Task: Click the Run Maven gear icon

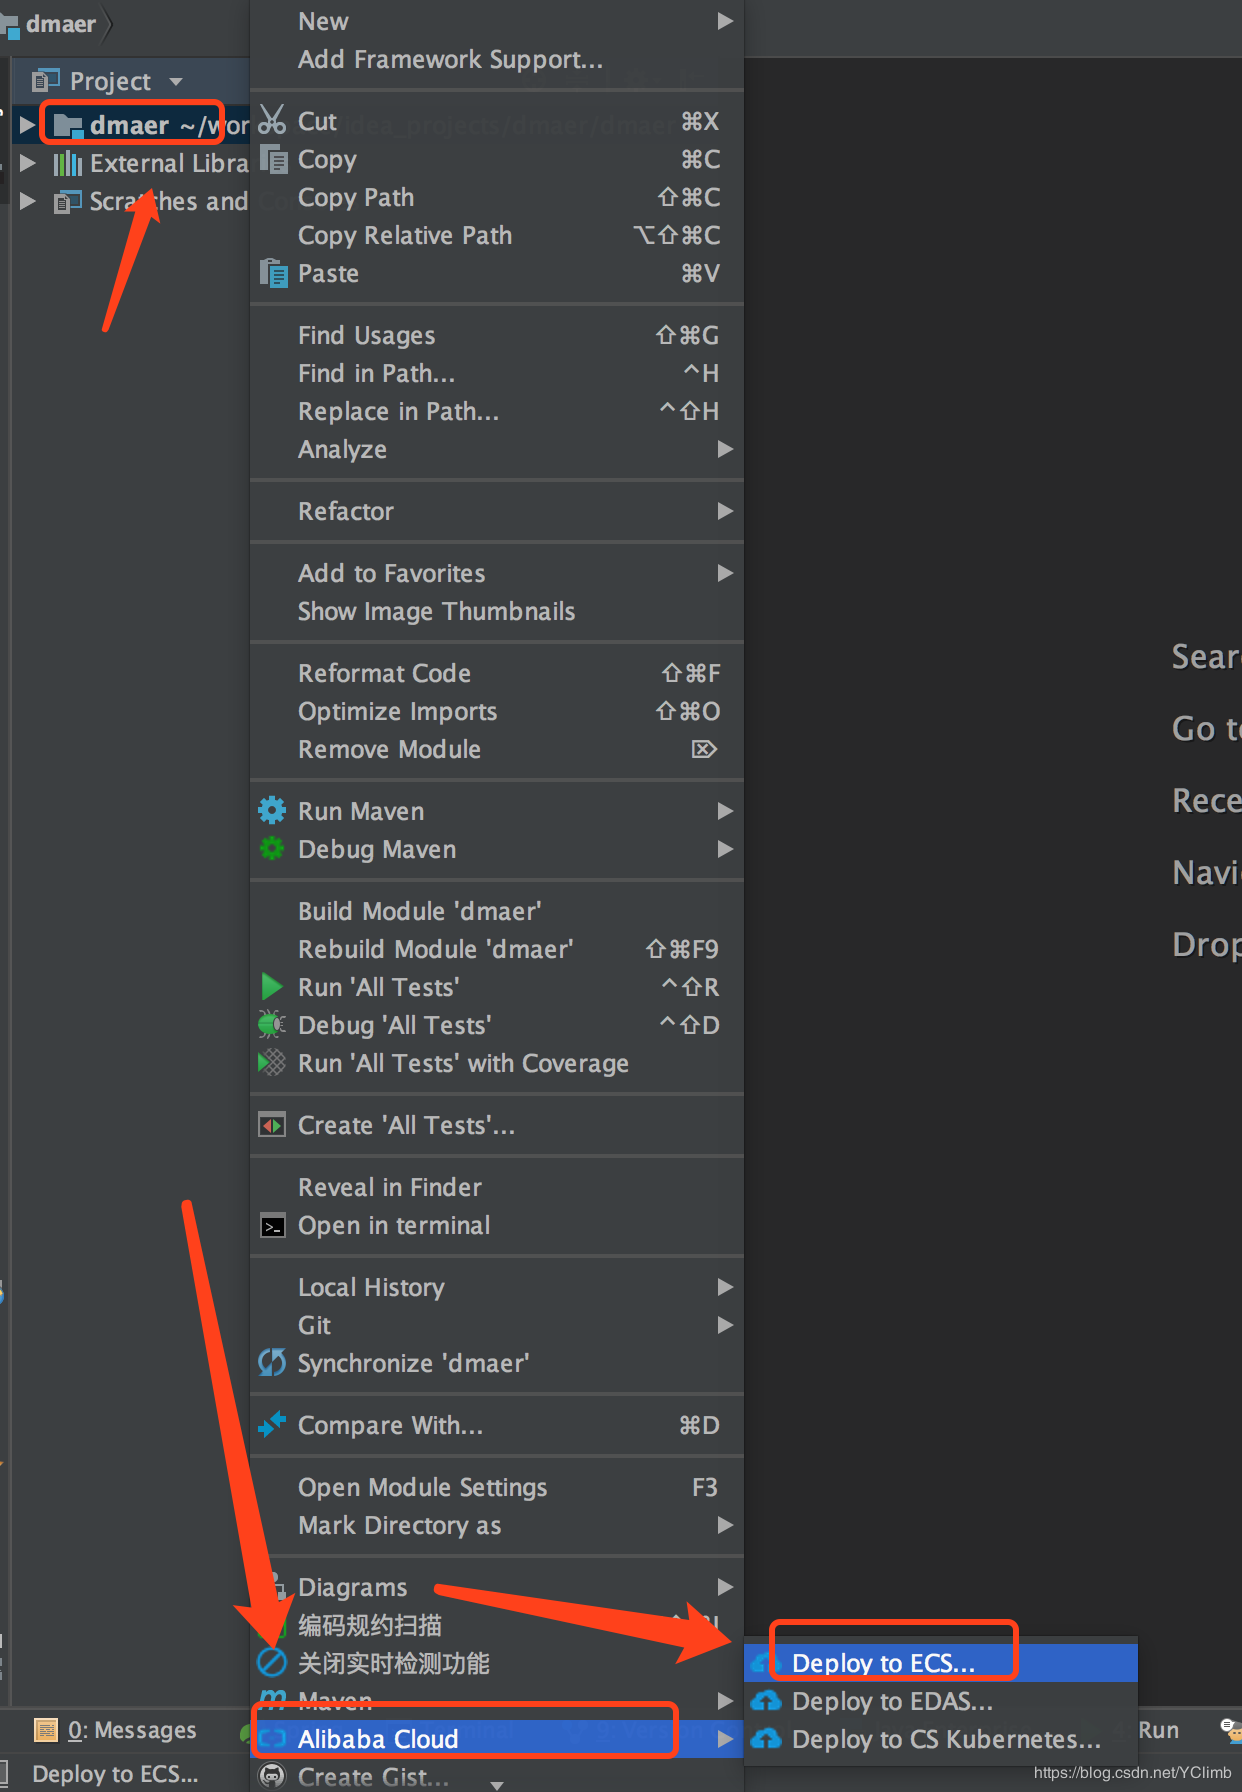Action: coord(272,810)
